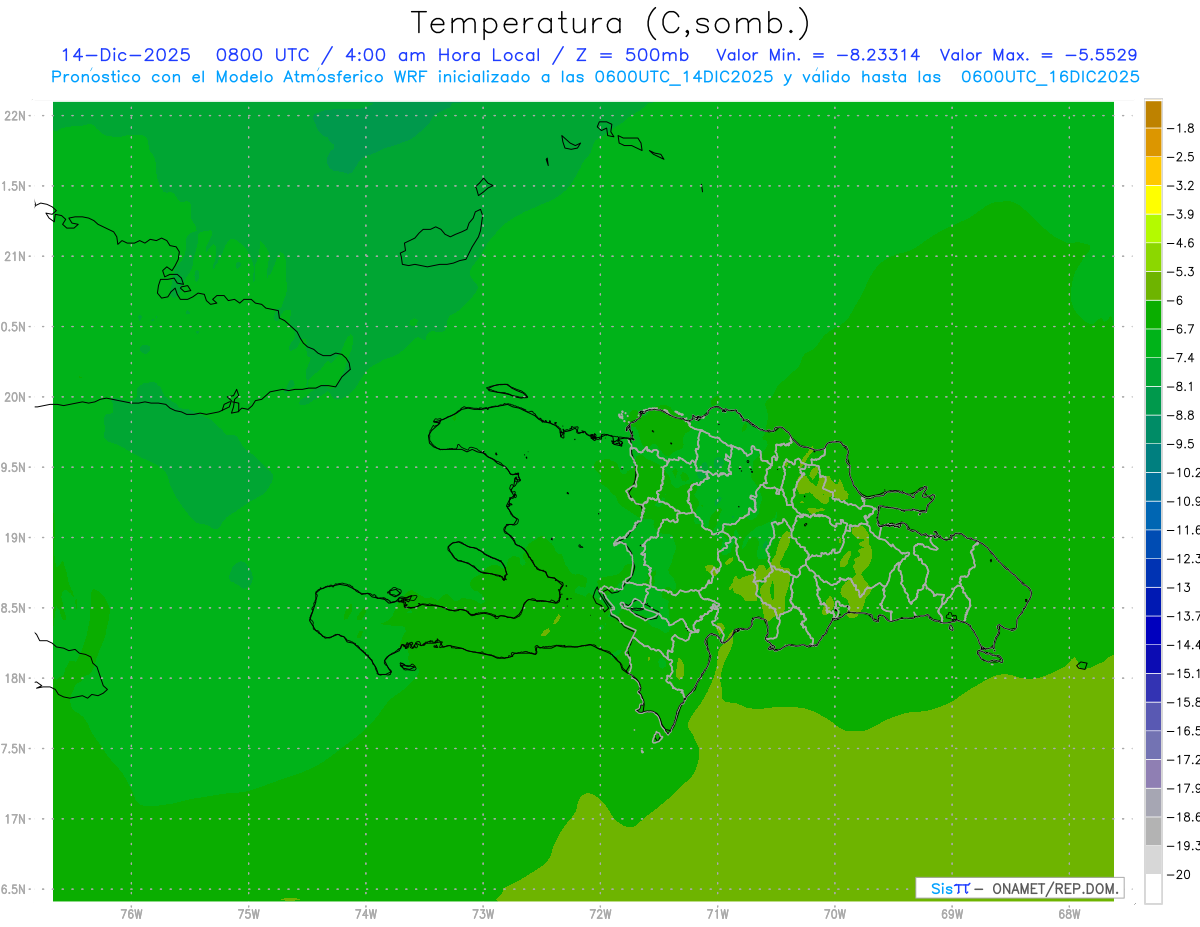The width and height of the screenshot is (1200, 927).
Task: Click the '74W' longitude label
Action: [x=365, y=913]
